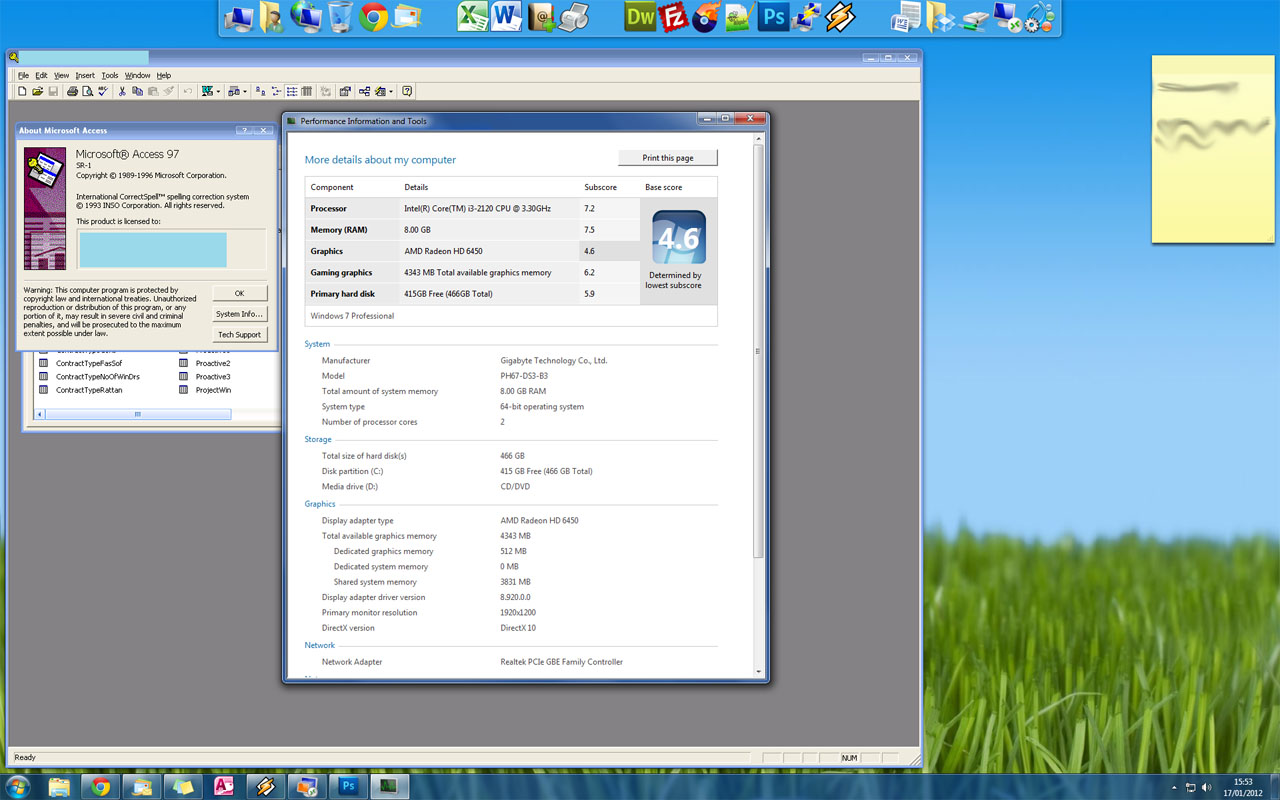1280x800 pixels.
Task: Expand the OfficeLinks dropdown arrow
Action: click(x=218, y=91)
